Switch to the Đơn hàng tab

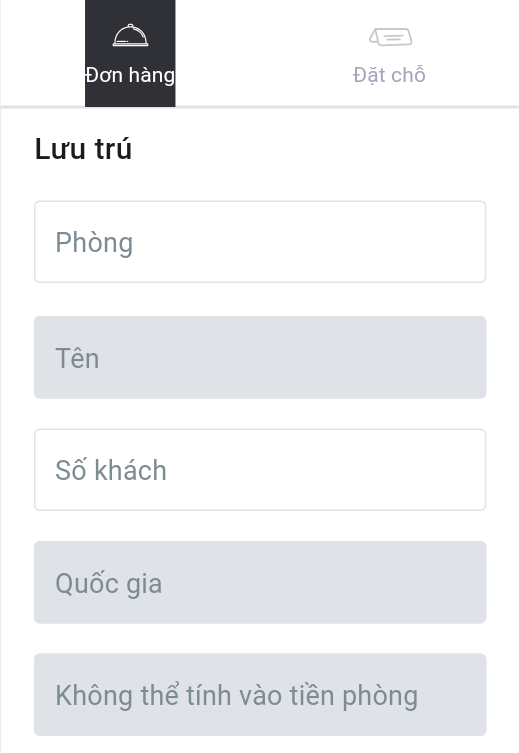130,53
